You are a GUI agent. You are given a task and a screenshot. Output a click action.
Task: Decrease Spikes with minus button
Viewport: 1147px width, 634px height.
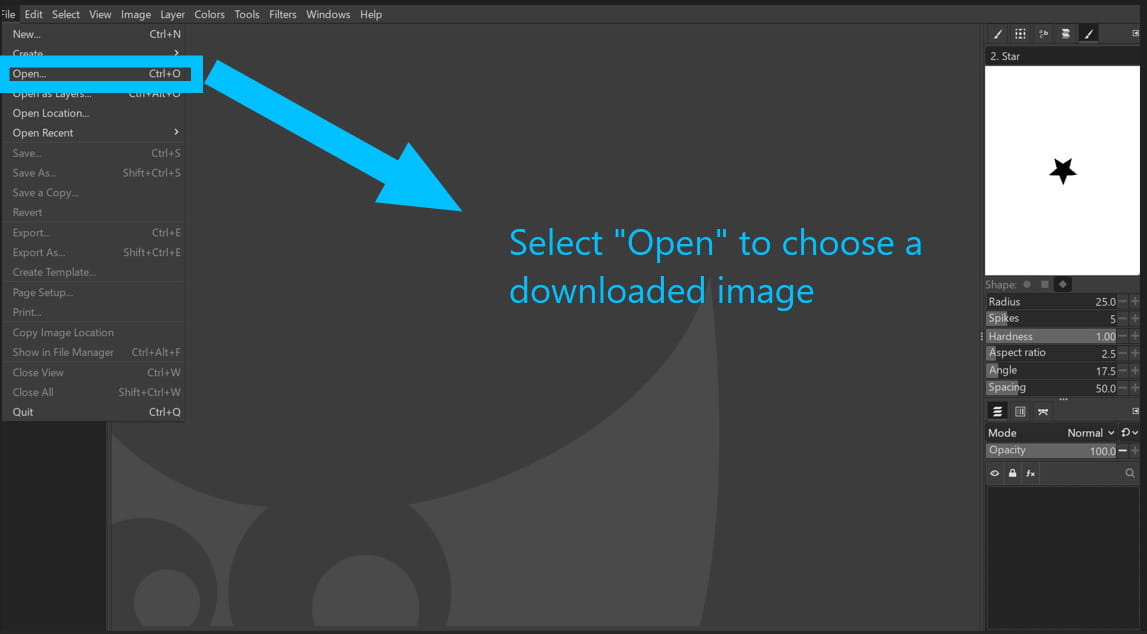click(1123, 318)
